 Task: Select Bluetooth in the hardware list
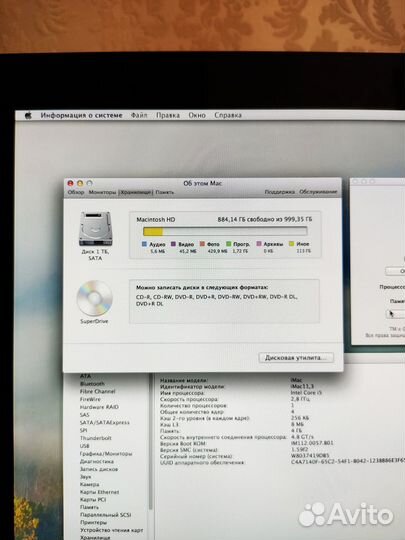click(x=92, y=384)
